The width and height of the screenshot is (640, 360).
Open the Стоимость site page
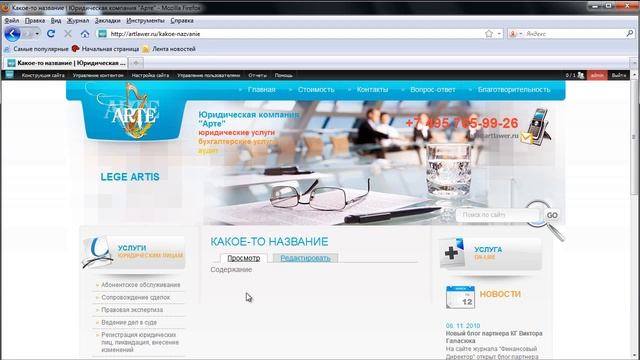pos(316,89)
